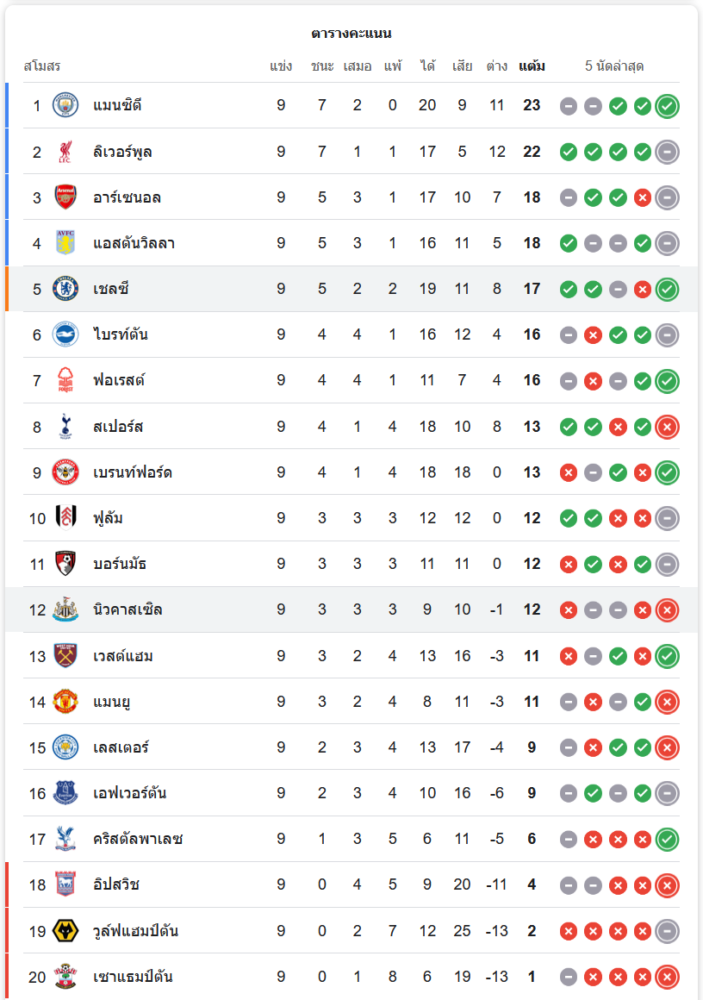Screen dimensions: 703x1000
Task: Open the เบรนท์ฟอร์ด team row
Action: (352, 472)
